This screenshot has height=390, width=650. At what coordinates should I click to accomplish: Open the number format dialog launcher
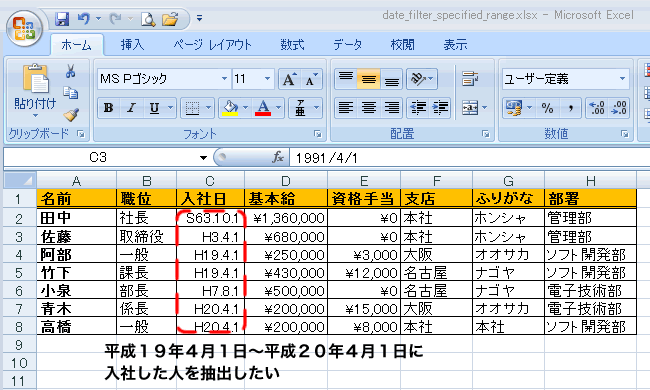[624, 134]
